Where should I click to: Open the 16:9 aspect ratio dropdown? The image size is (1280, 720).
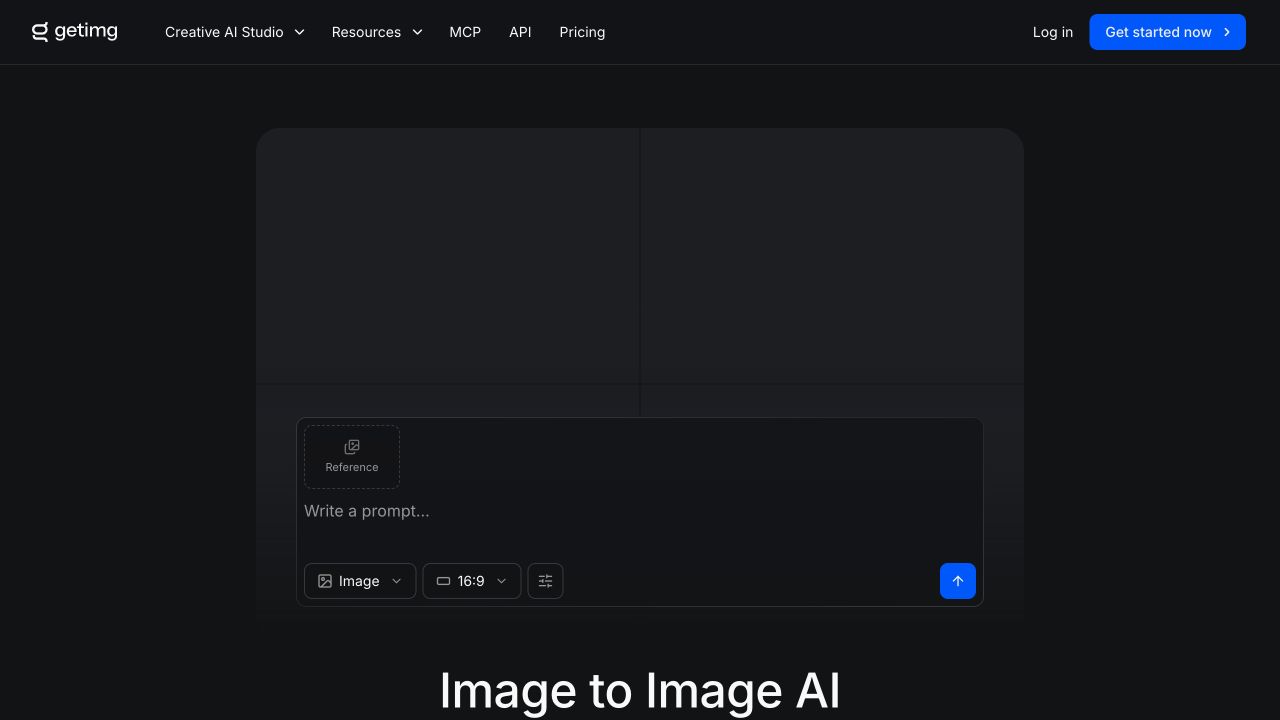click(x=472, y=581)
